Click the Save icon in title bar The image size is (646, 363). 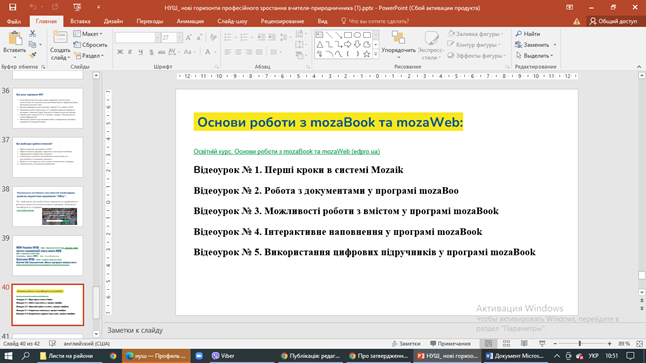coord(13,7)
